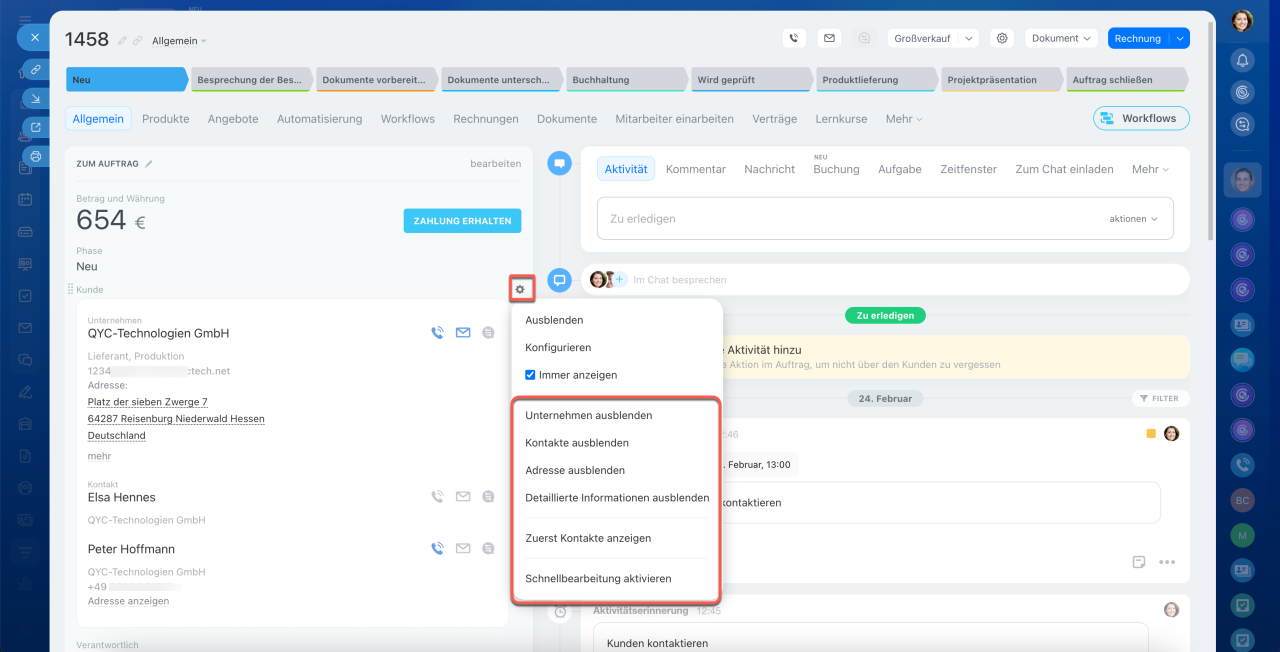Email QYC-Technologien GmbH via envelope icon
The height and width of the screenshot is (652, 1280).
tap(463, 333)
